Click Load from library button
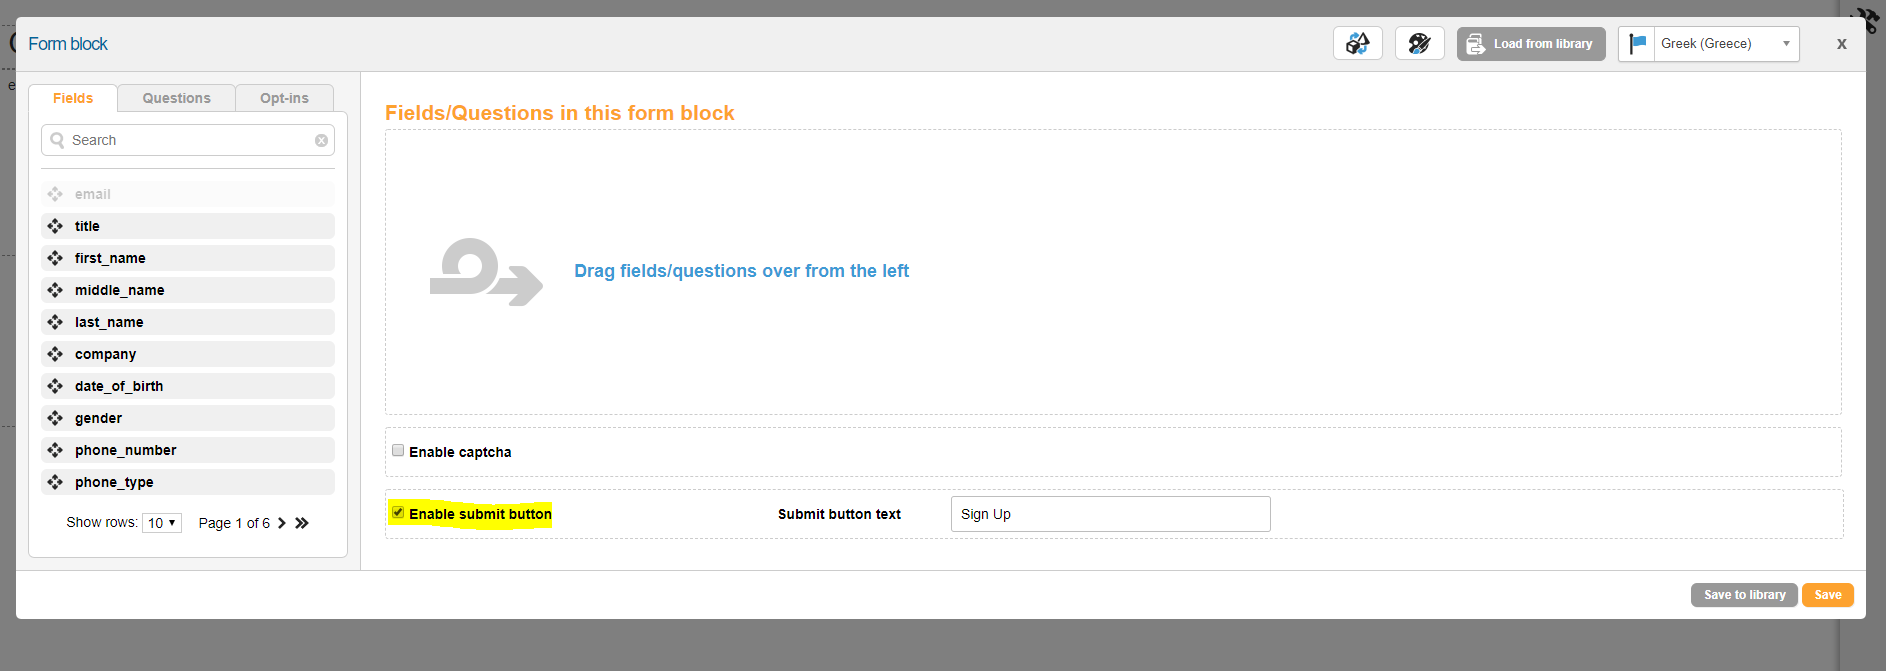 [x=1530, y=44]
